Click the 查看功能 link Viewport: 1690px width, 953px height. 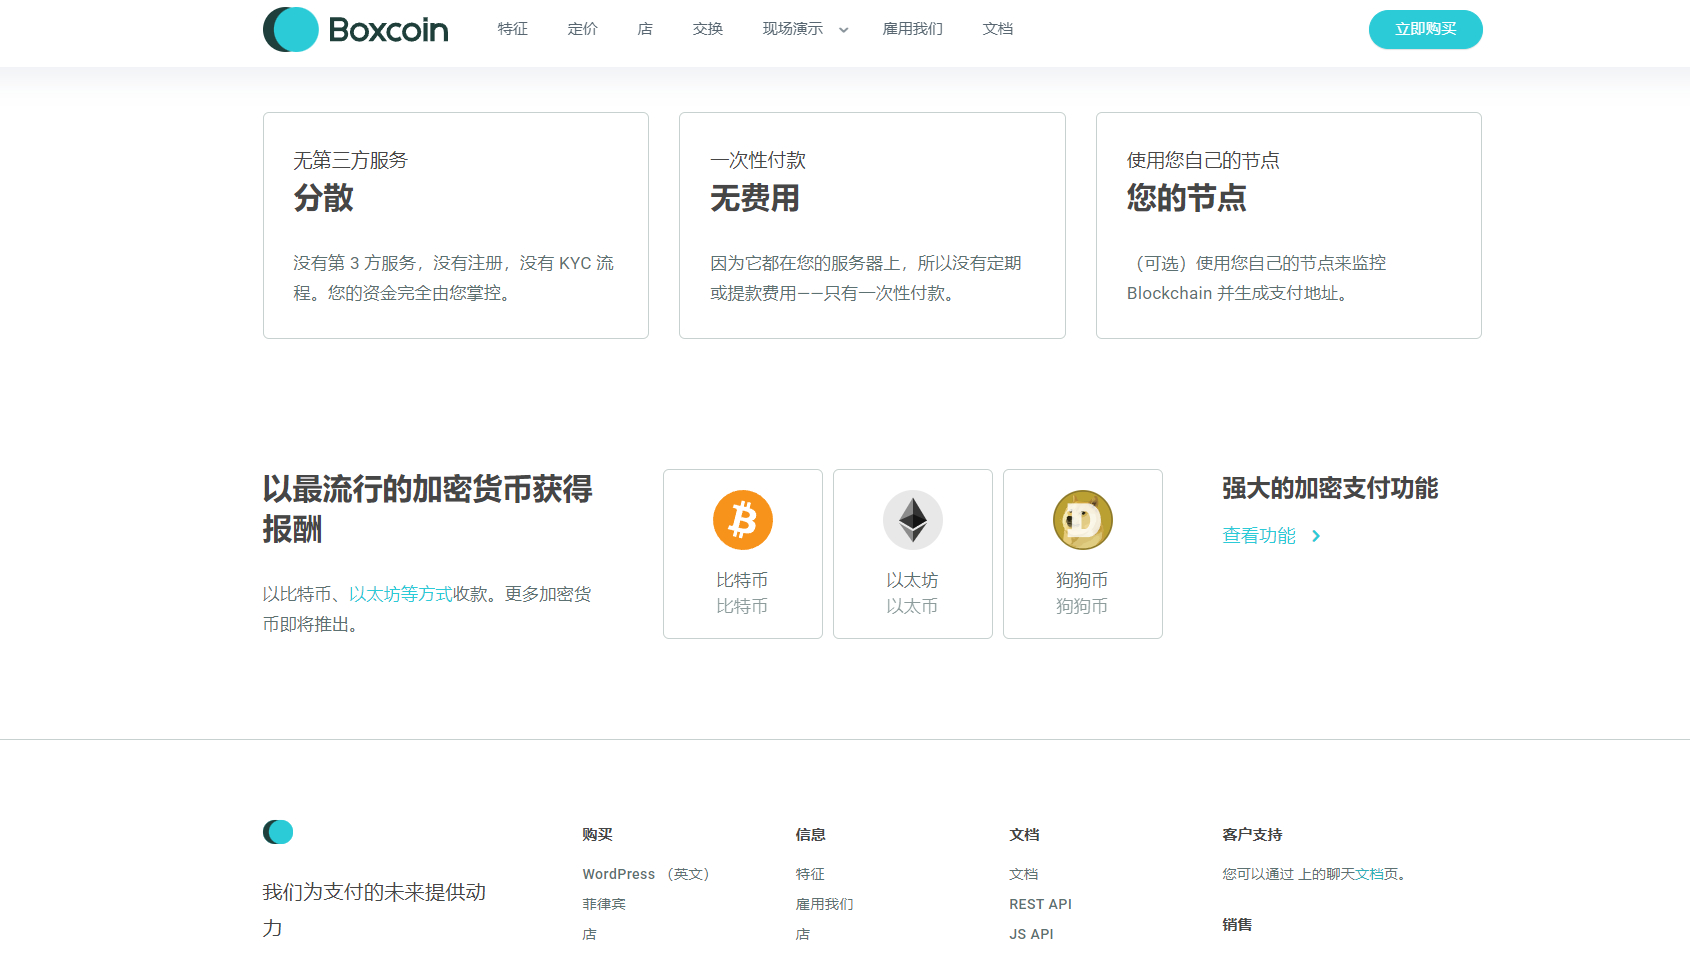1258,536
